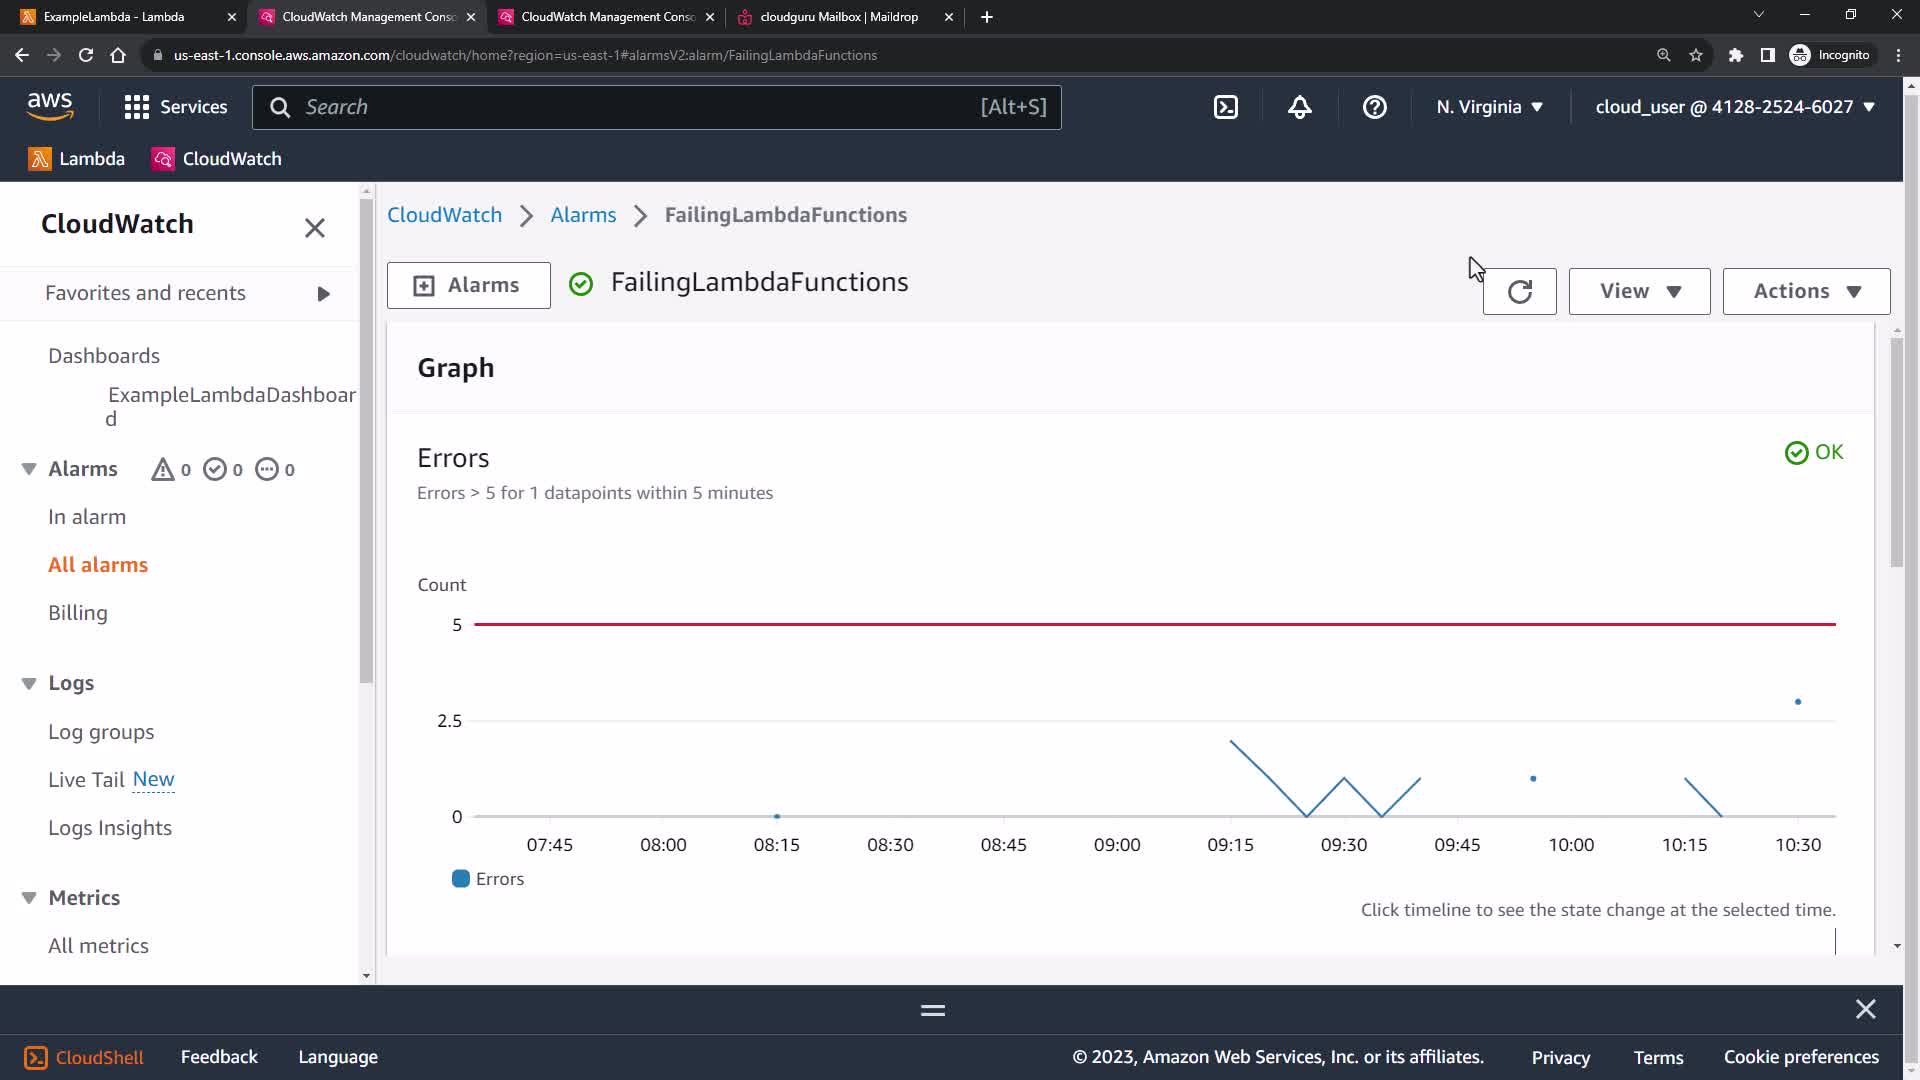This screenshot has height=1080, width=1920.
Task: Click the Lambda shortcut in favorites bar
Action: pos(77,159)
